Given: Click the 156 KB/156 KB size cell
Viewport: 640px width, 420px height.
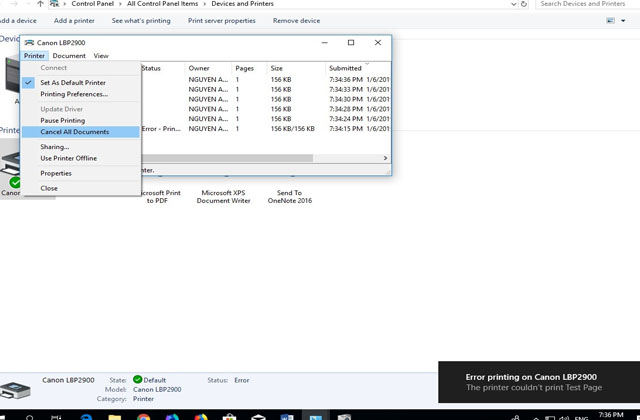Looking at the screenshot, I should 292,129.
